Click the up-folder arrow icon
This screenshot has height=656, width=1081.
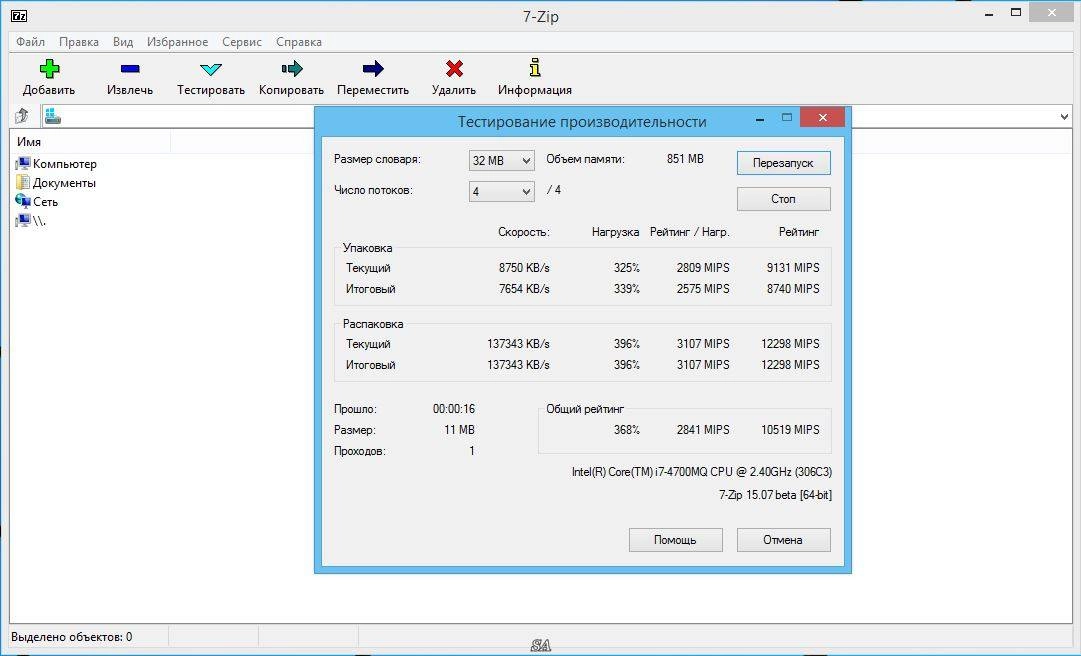tap(21, 116)
